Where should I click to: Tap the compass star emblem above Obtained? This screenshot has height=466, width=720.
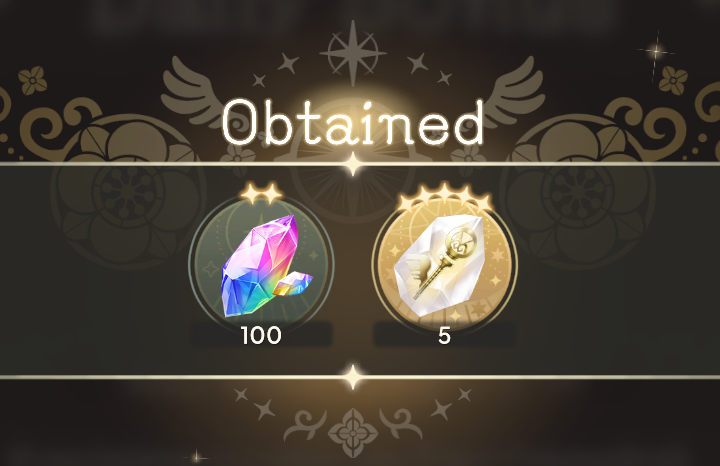click(x=353, y=53)
